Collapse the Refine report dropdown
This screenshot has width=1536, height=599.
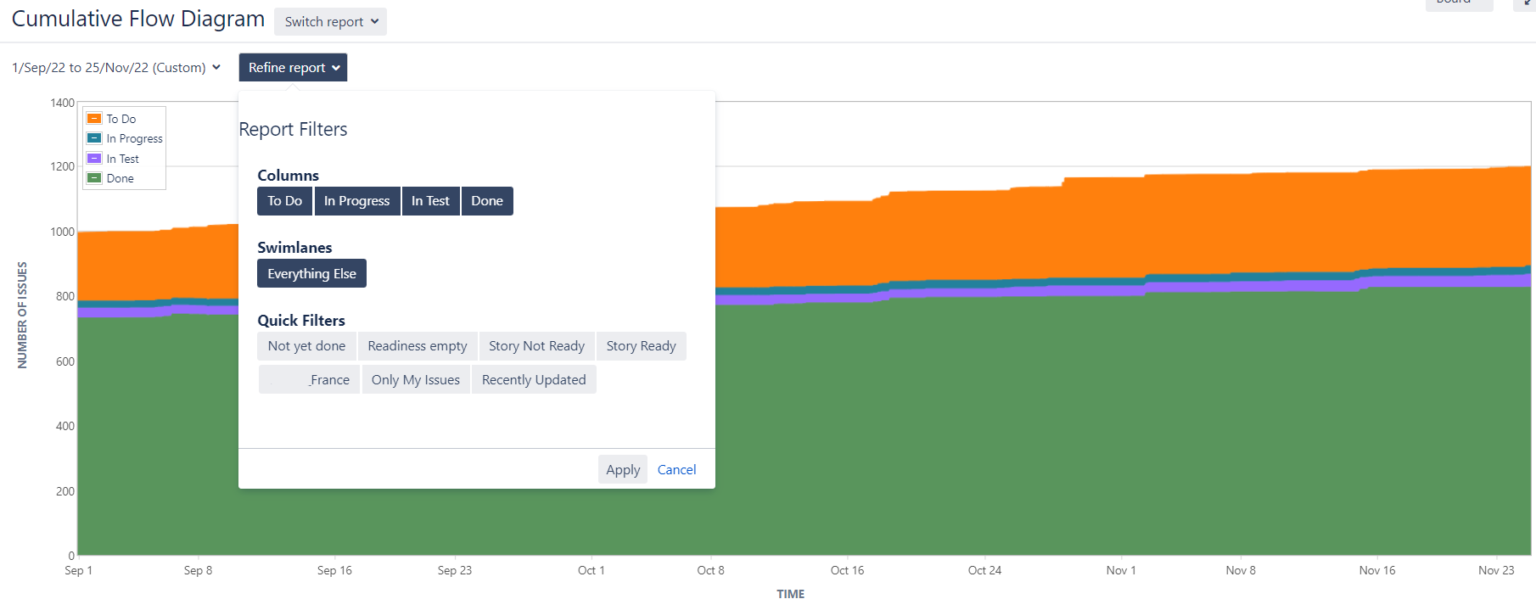292,67
